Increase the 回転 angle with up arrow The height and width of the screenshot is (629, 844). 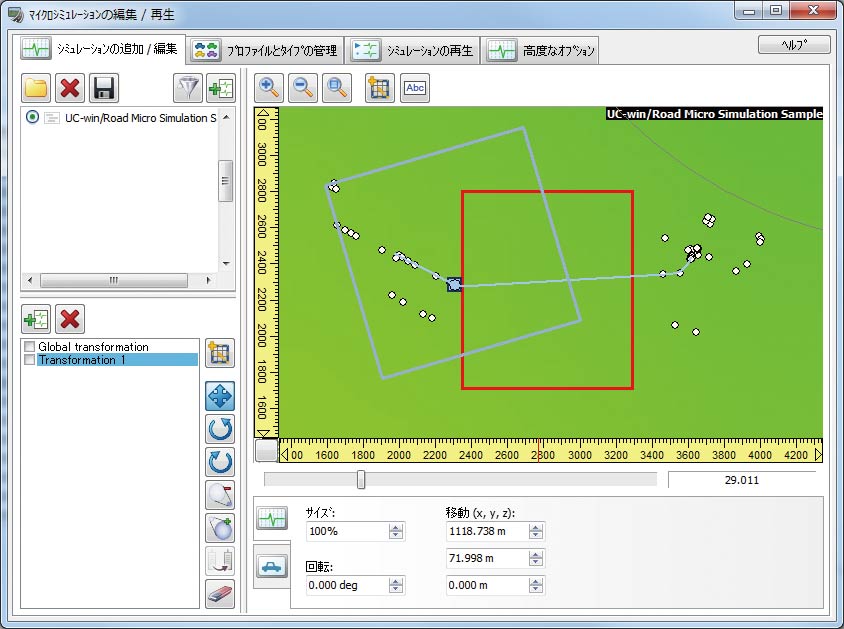click(x=396, y=581)
